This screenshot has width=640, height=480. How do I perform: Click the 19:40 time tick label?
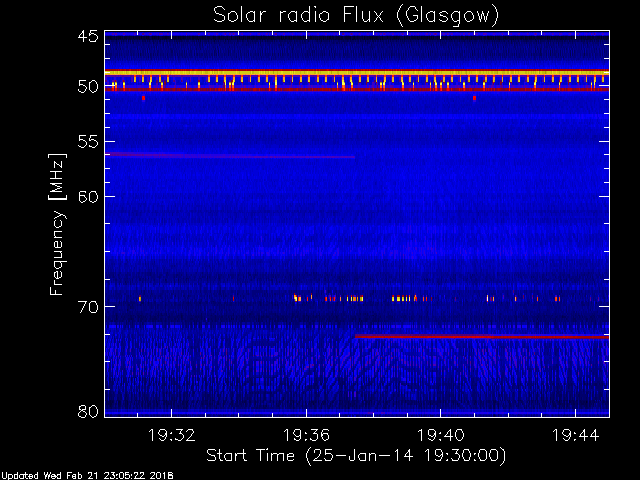coord(440,435)
